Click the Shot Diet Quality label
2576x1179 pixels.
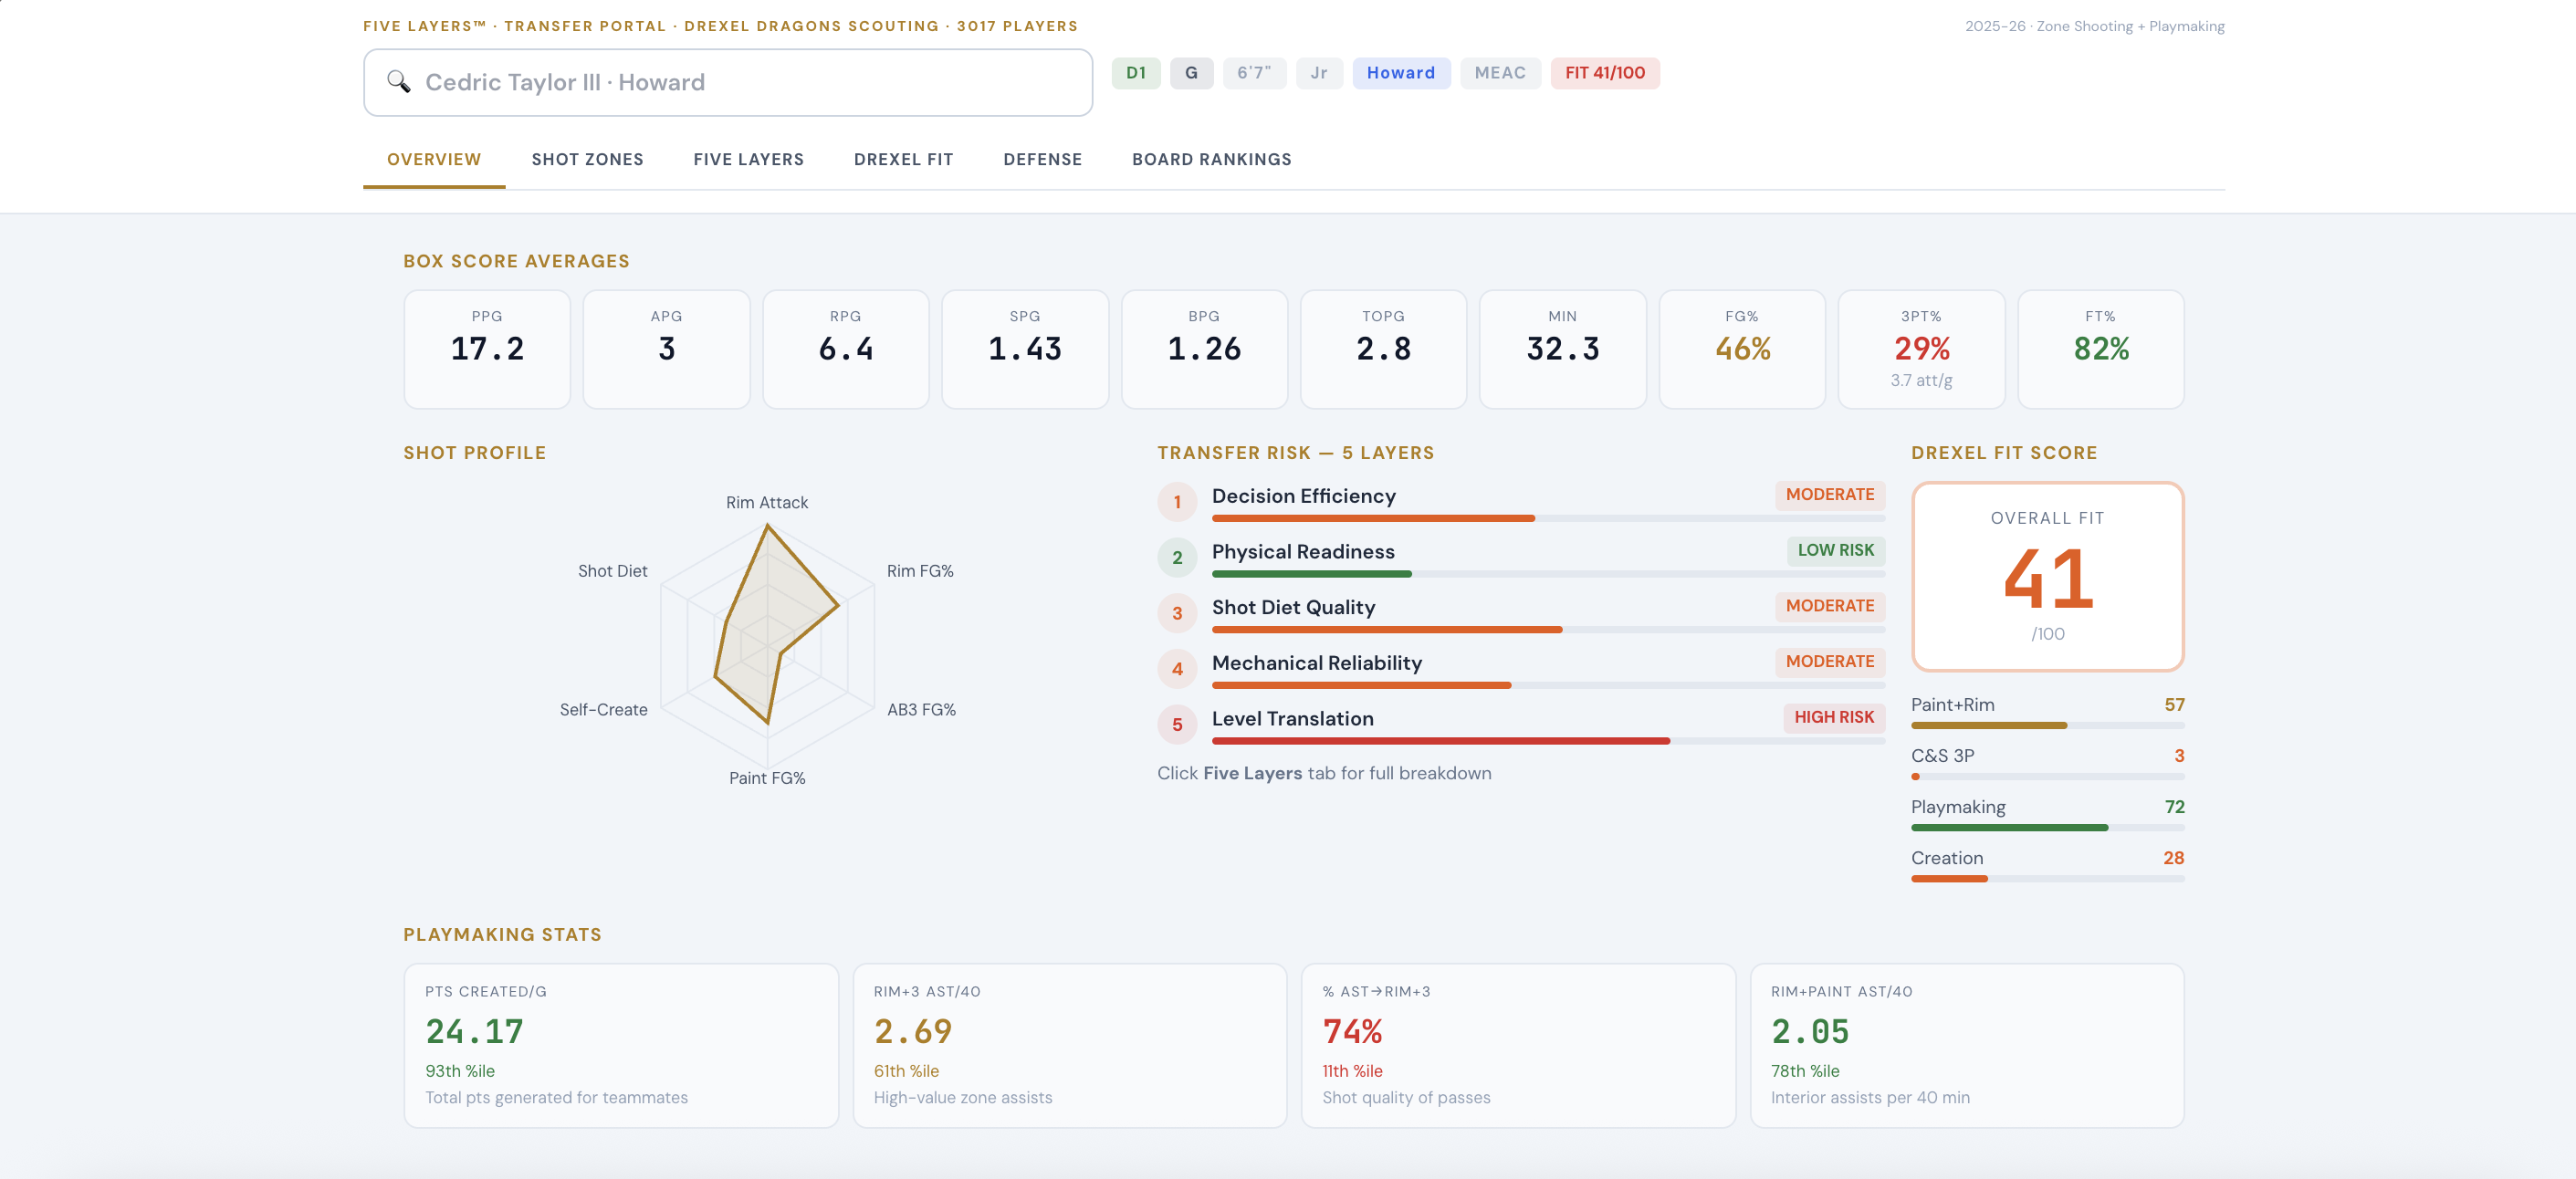pyautogui.click(x=1293, y=607)
